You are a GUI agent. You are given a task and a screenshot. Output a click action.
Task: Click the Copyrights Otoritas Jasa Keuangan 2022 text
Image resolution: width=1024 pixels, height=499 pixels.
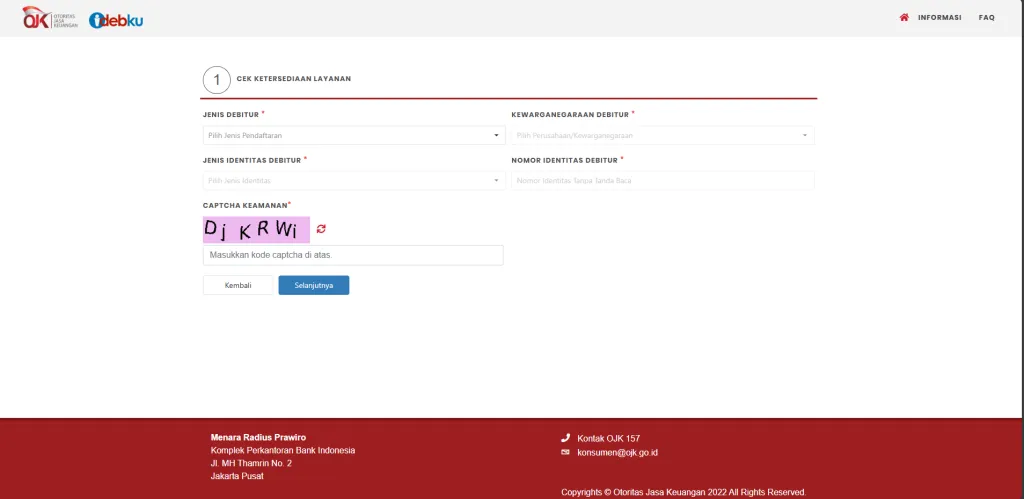pos(684,492)
